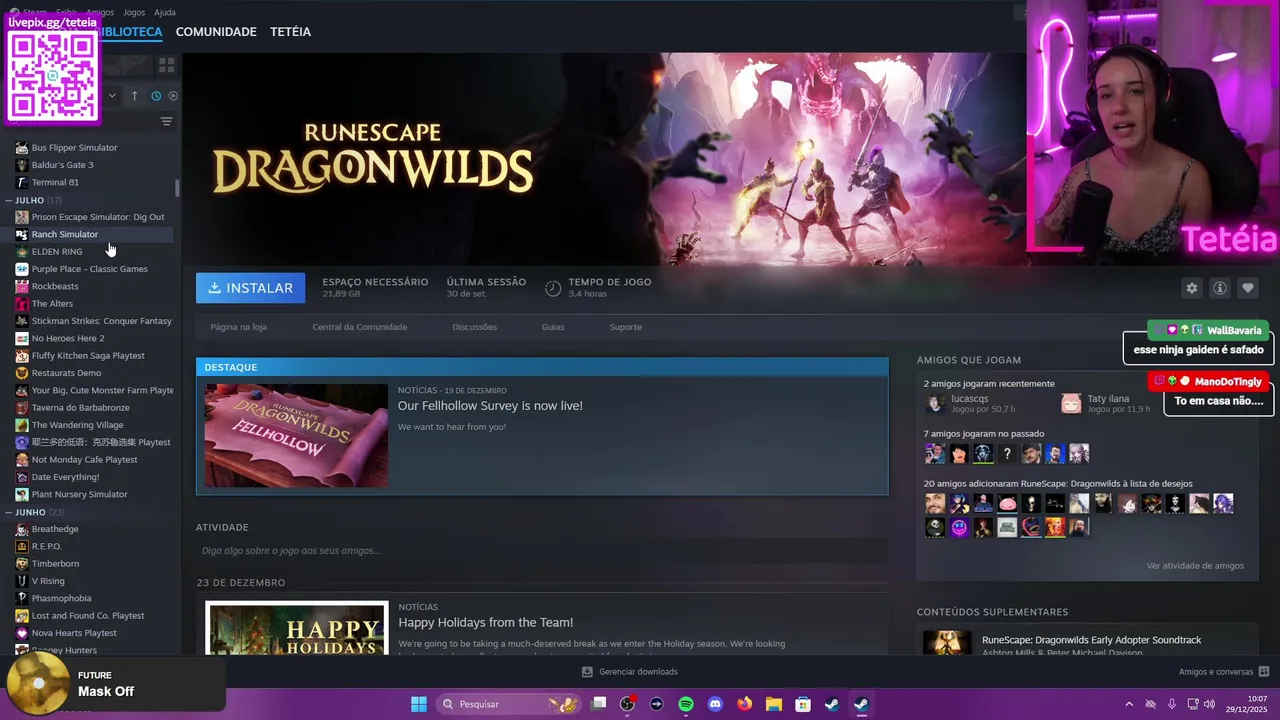Screen dimensions: 1280x720
Task: Open the Suporte tab
Action: click(x=626, y=327)
